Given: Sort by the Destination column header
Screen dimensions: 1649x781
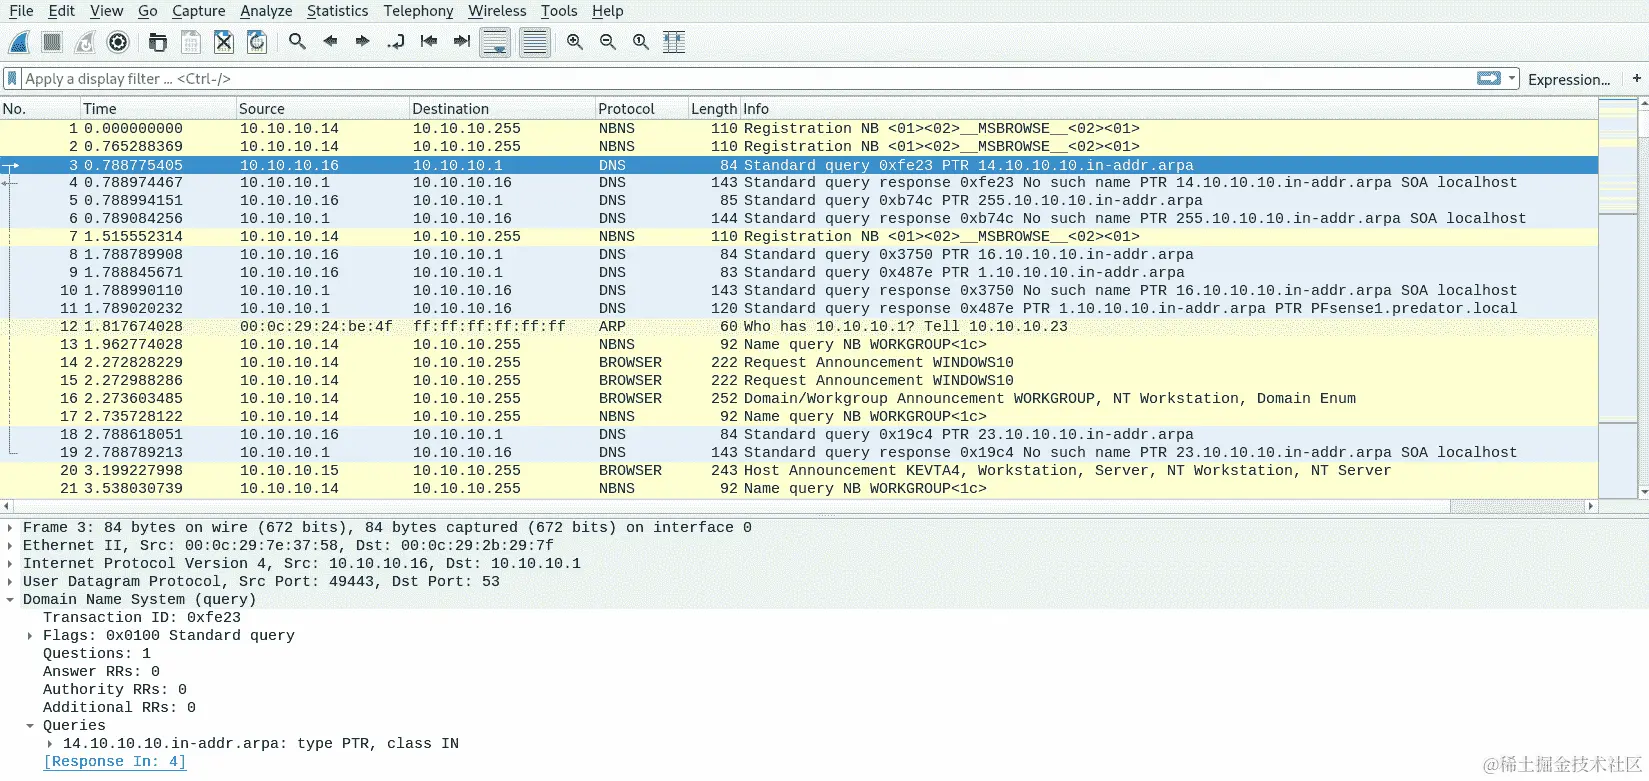Looking at the screenshot, I should point(501,108).
